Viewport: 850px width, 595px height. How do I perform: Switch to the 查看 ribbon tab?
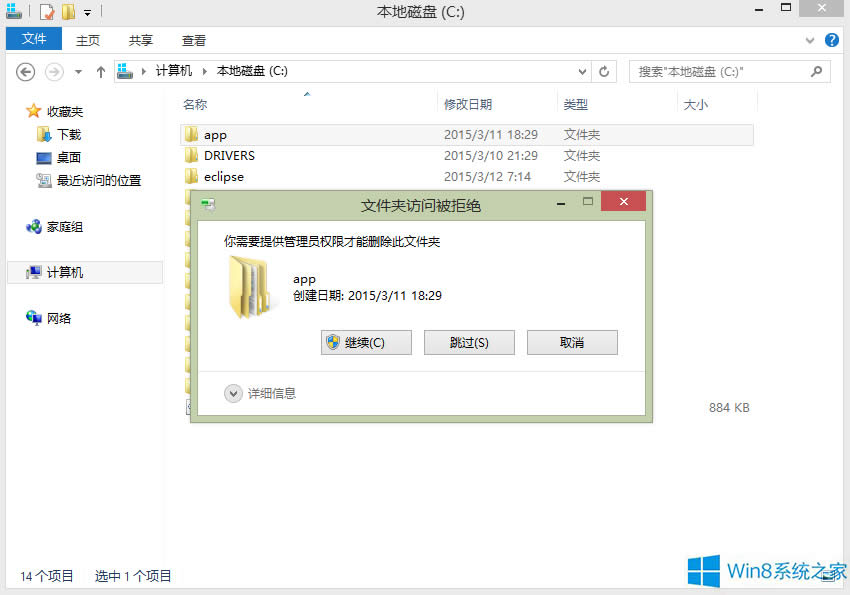(x=193, y=40)
